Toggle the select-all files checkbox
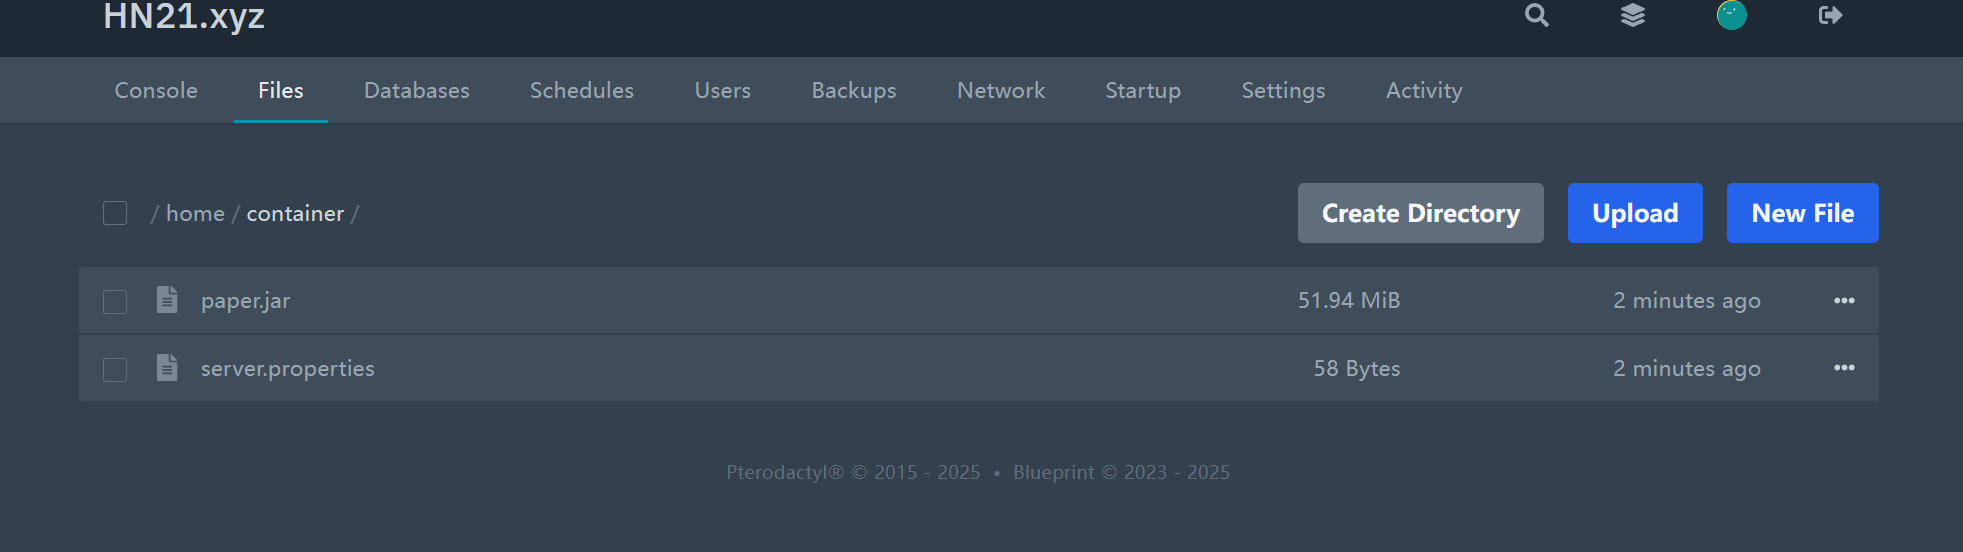Viewport: 1963px width, 552px height. pos(115,213)
